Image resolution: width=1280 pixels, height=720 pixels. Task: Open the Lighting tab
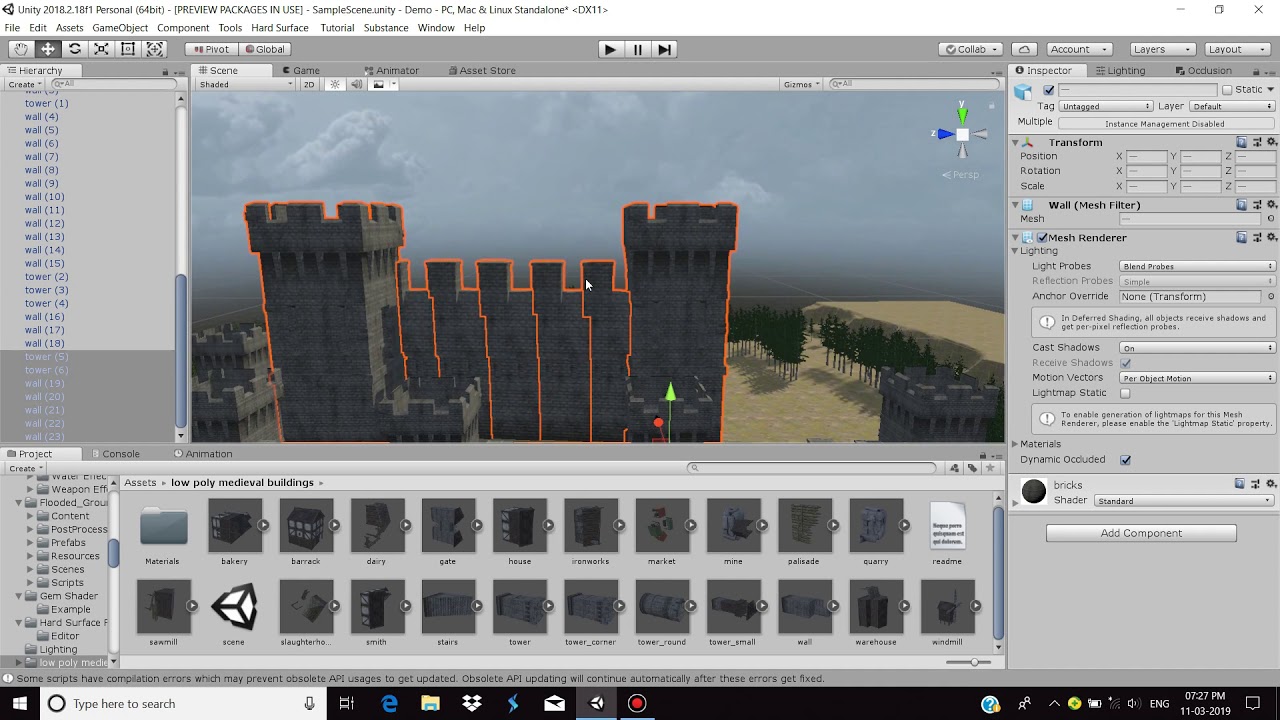click(x=1119, y=71)
